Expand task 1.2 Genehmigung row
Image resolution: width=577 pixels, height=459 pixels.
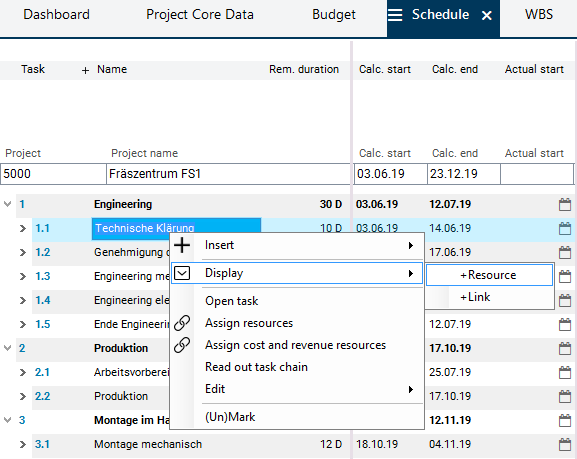point(23,252)
